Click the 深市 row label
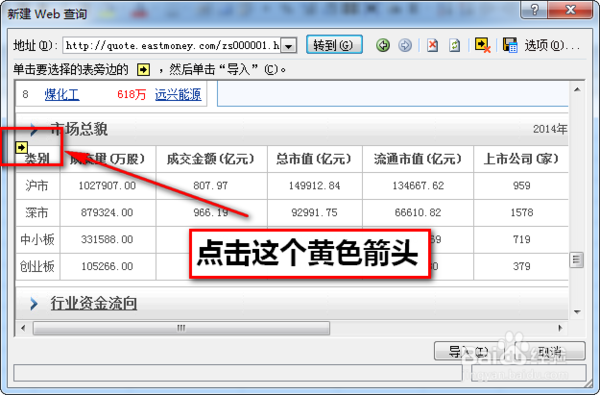Screen dimensions: 600x395 coord(37,212)
